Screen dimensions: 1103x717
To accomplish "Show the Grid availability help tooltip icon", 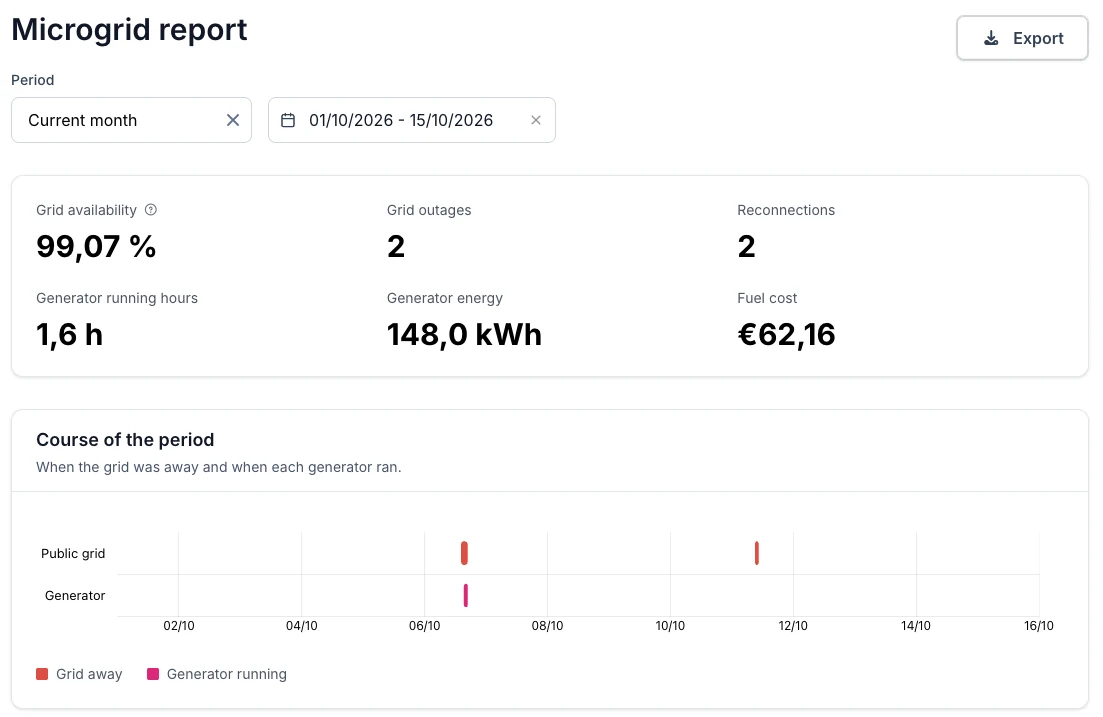I will 151,210.
